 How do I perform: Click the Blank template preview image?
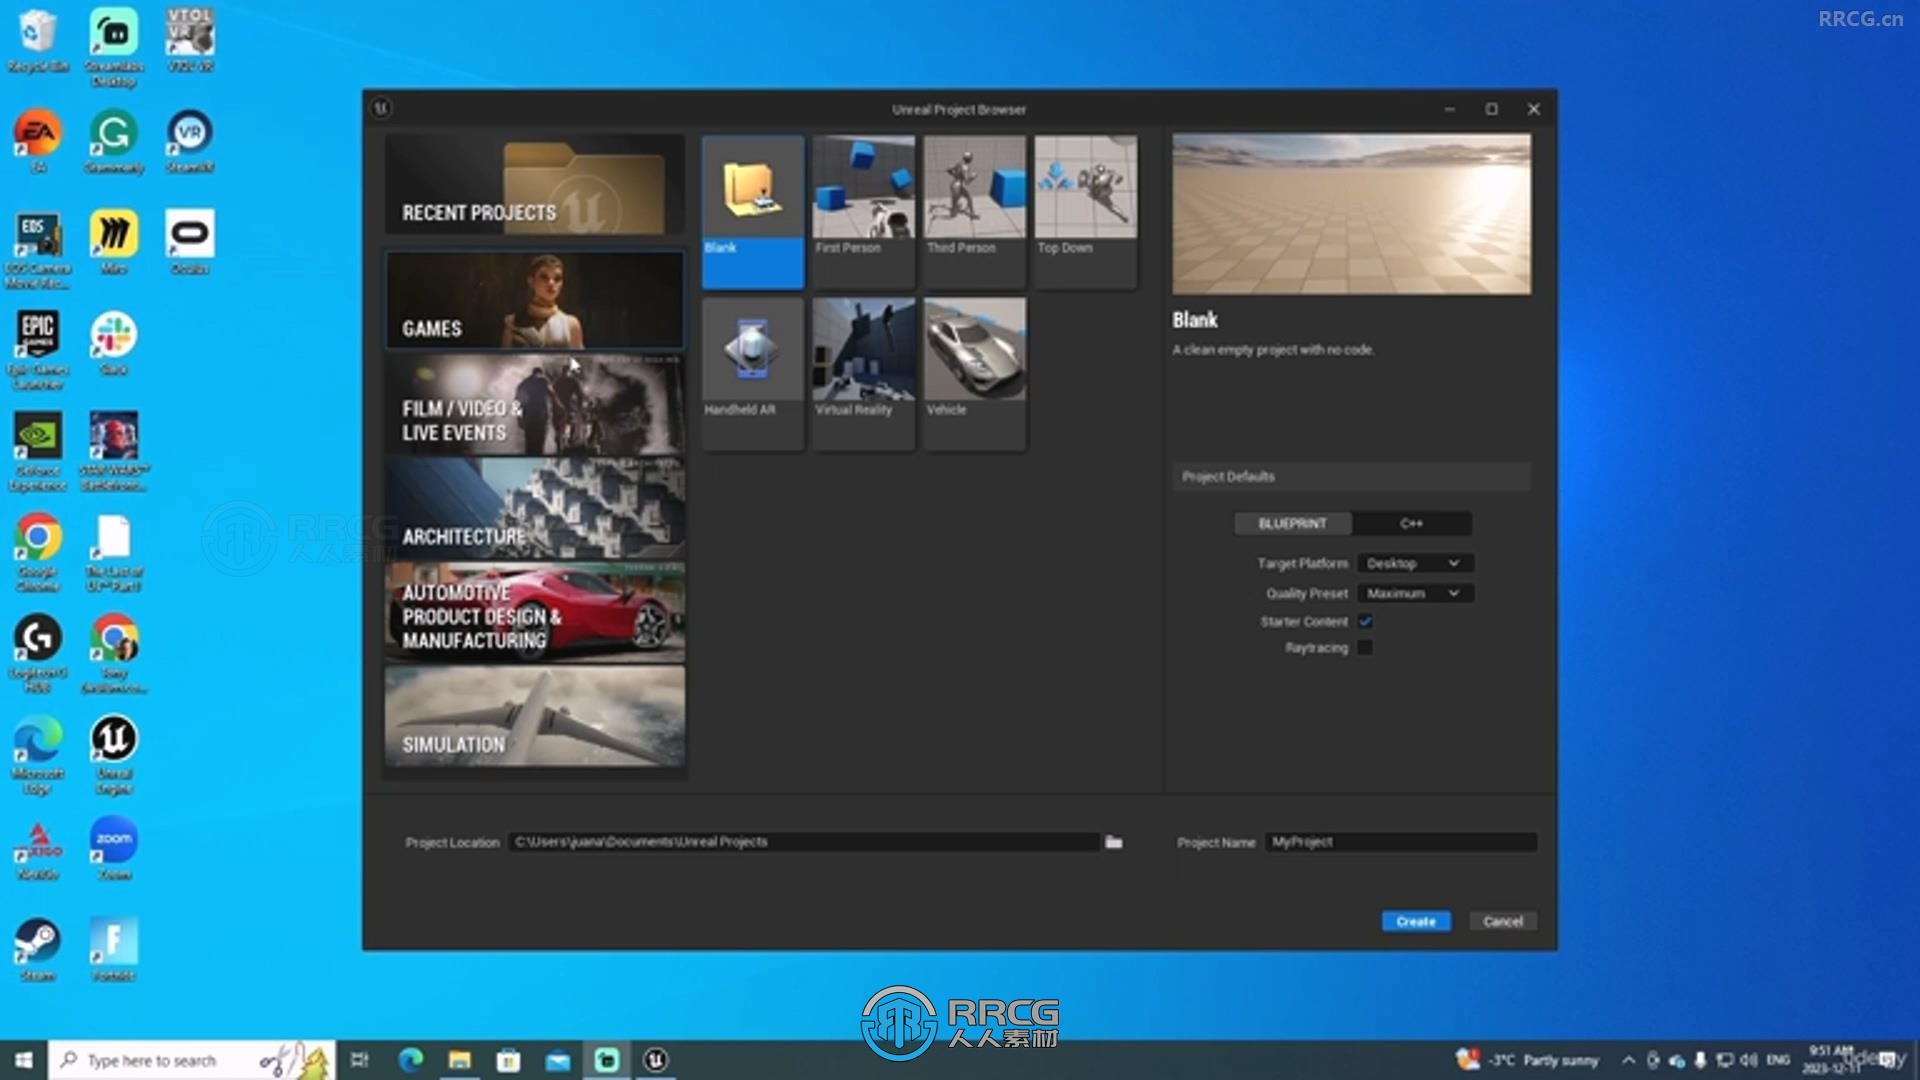[1351, 214]
